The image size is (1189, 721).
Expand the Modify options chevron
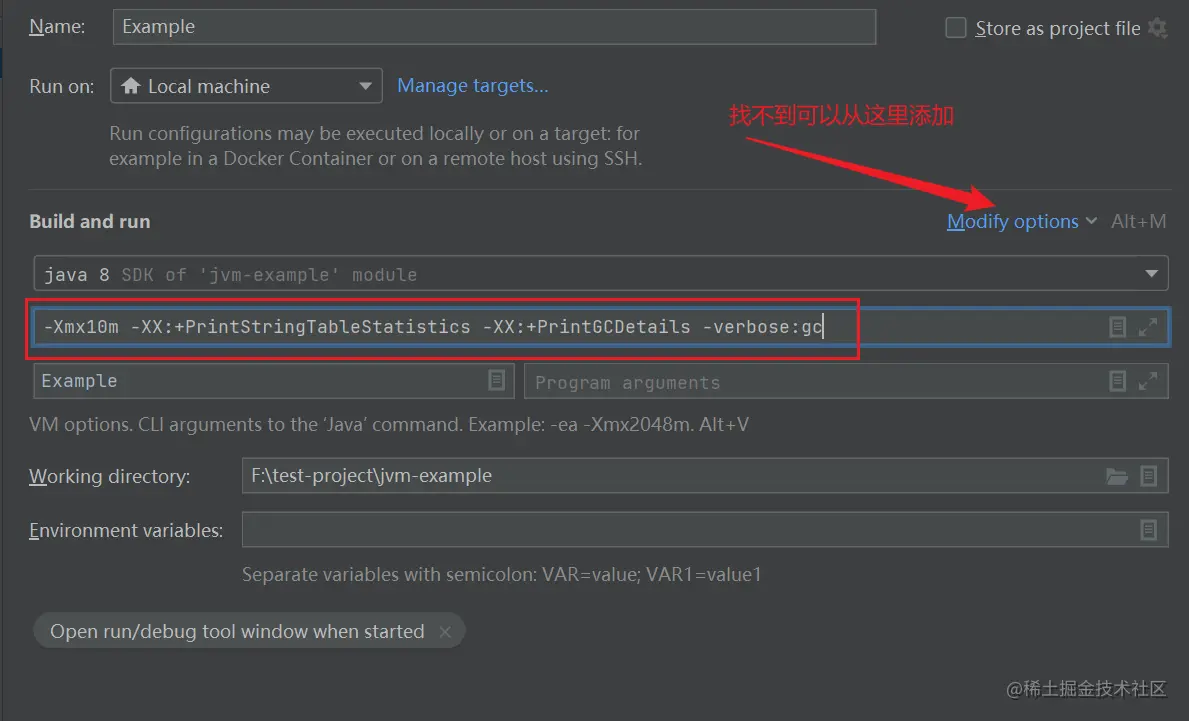click(x=1091, y=221)
